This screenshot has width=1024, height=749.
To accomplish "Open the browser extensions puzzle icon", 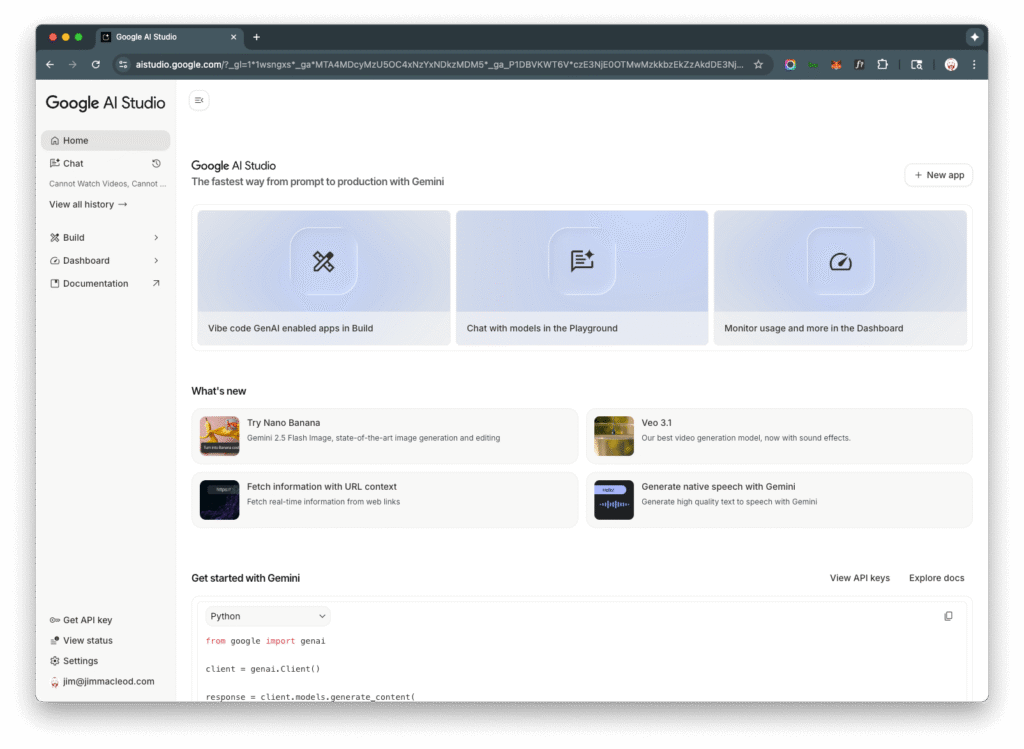I will coord(882,64).
